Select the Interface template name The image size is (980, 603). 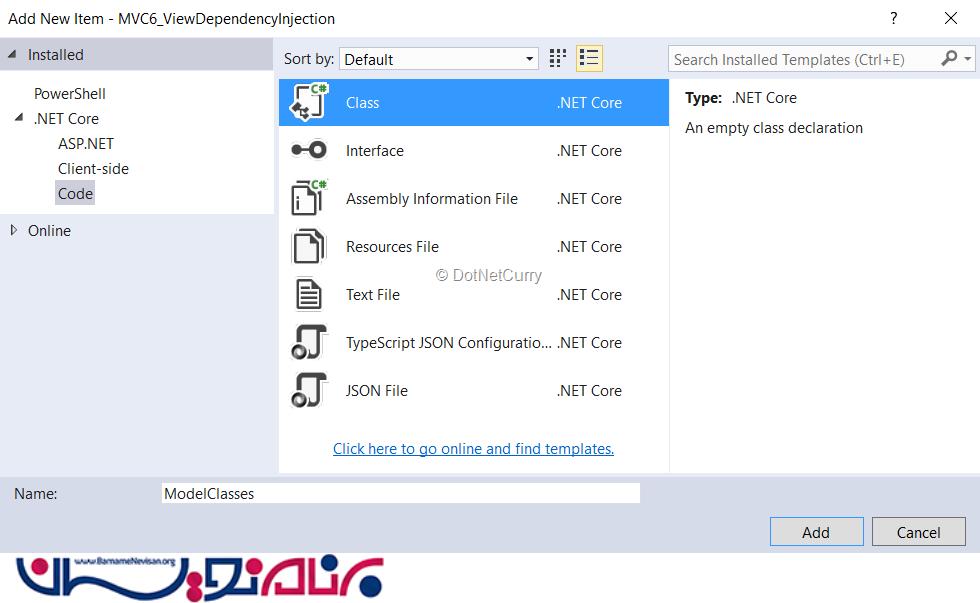pos(375,151)
